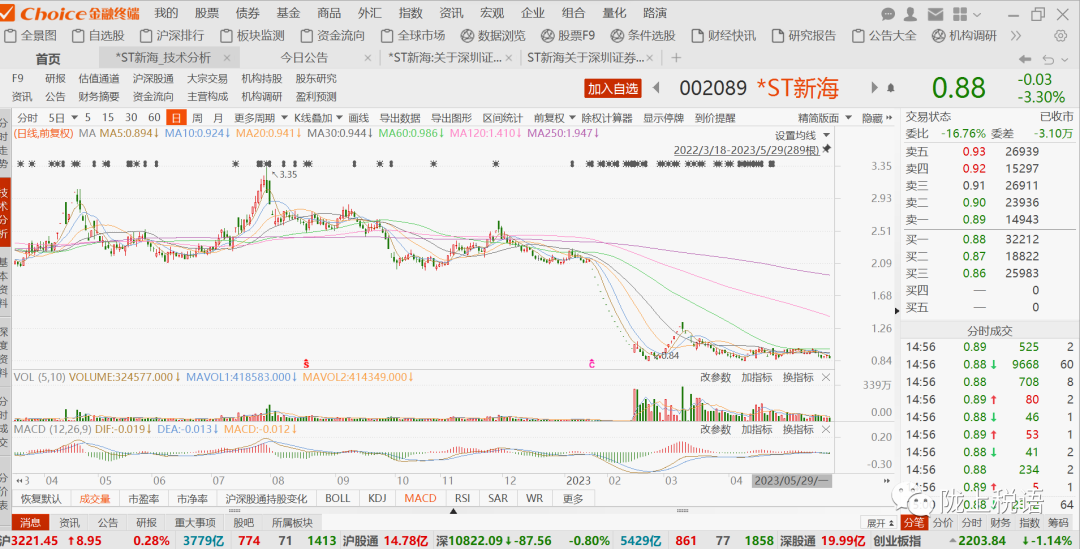1080x549 pixels.
Task: Click 区间统计 button
Action: coord(502,118)
